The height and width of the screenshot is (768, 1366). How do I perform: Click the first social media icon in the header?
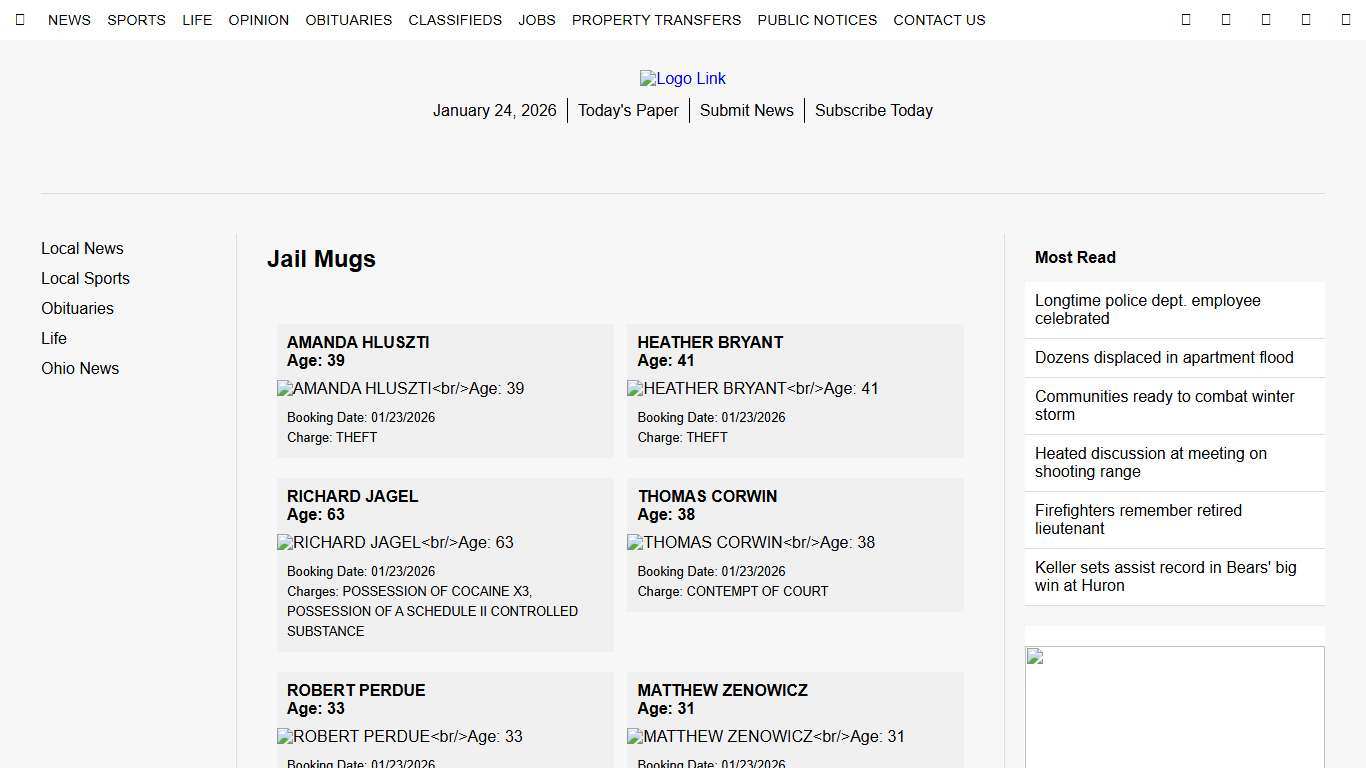1186,19
